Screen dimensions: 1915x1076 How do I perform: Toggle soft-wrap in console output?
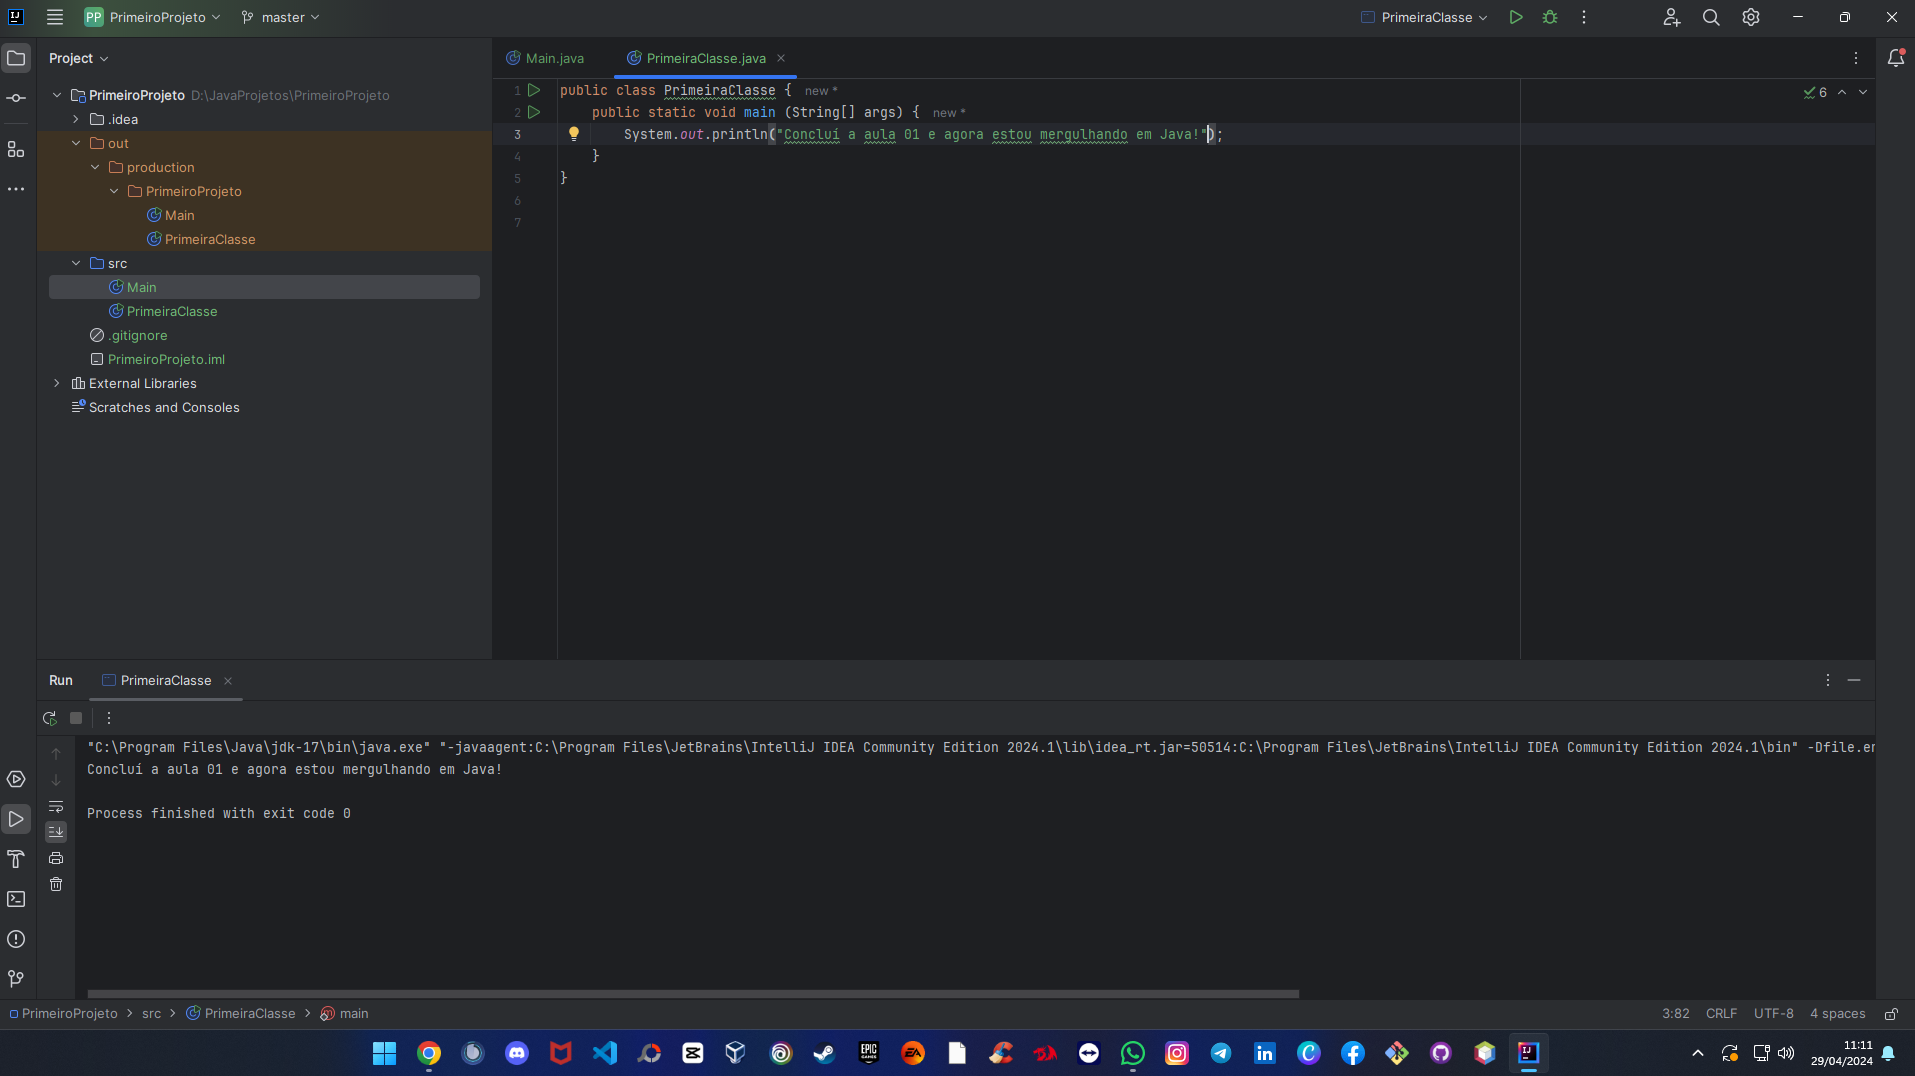click(x=56, y=806)
